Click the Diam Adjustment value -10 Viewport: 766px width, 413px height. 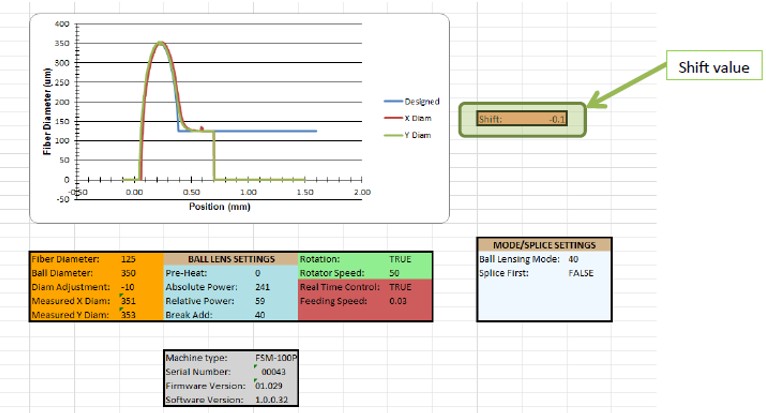129,285
